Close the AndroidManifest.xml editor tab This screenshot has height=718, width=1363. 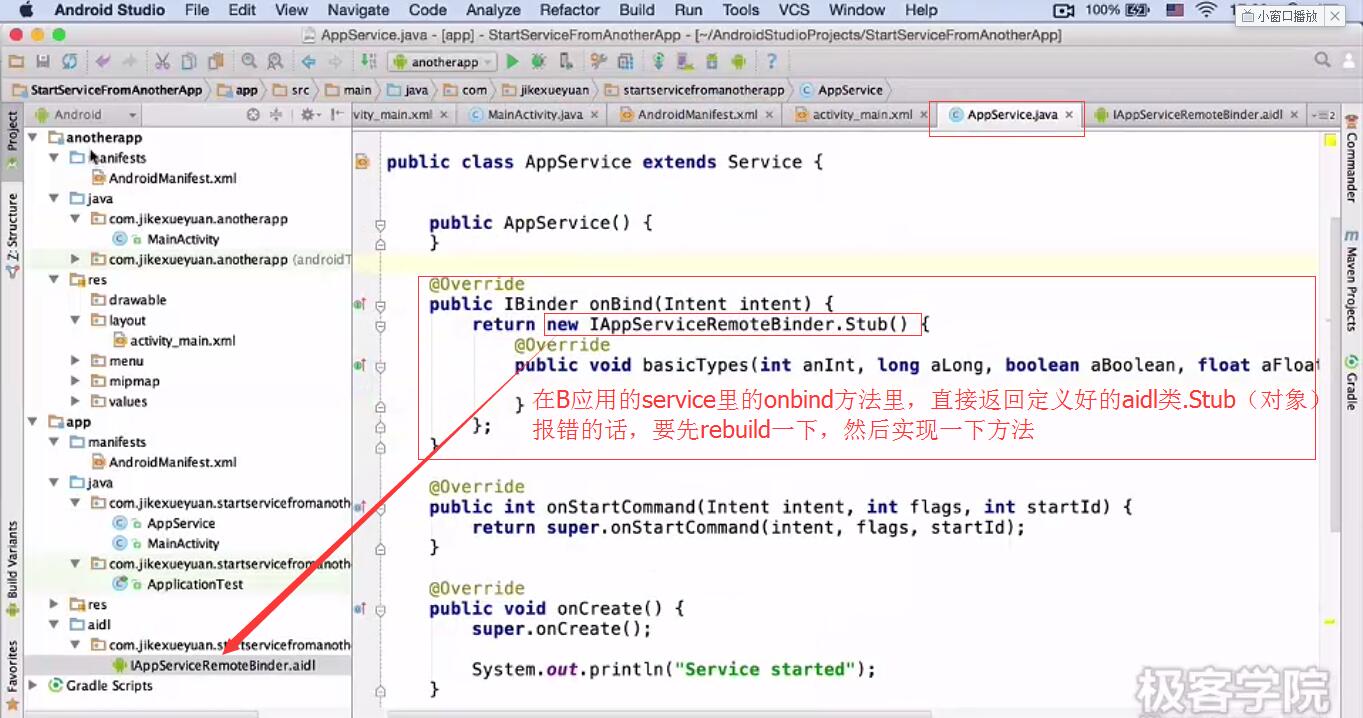(x=770, y=115)
